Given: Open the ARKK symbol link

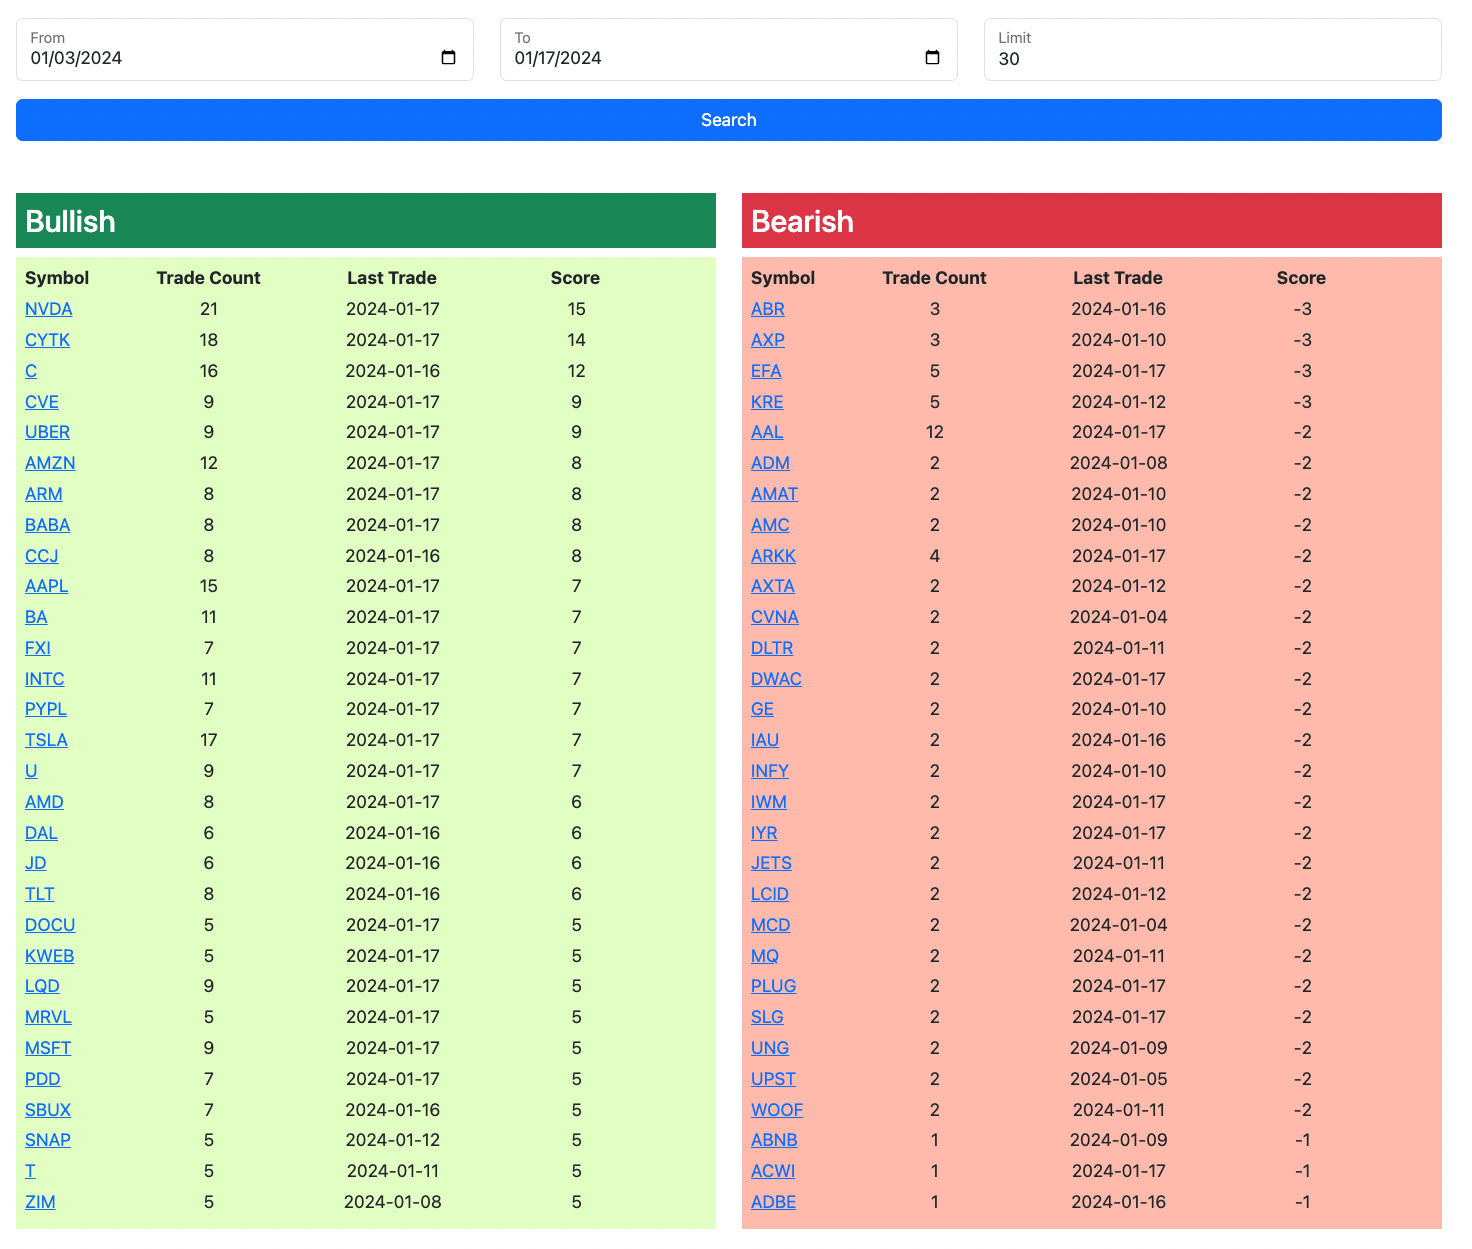Looking at the screenshot, I should coord(774,556).
